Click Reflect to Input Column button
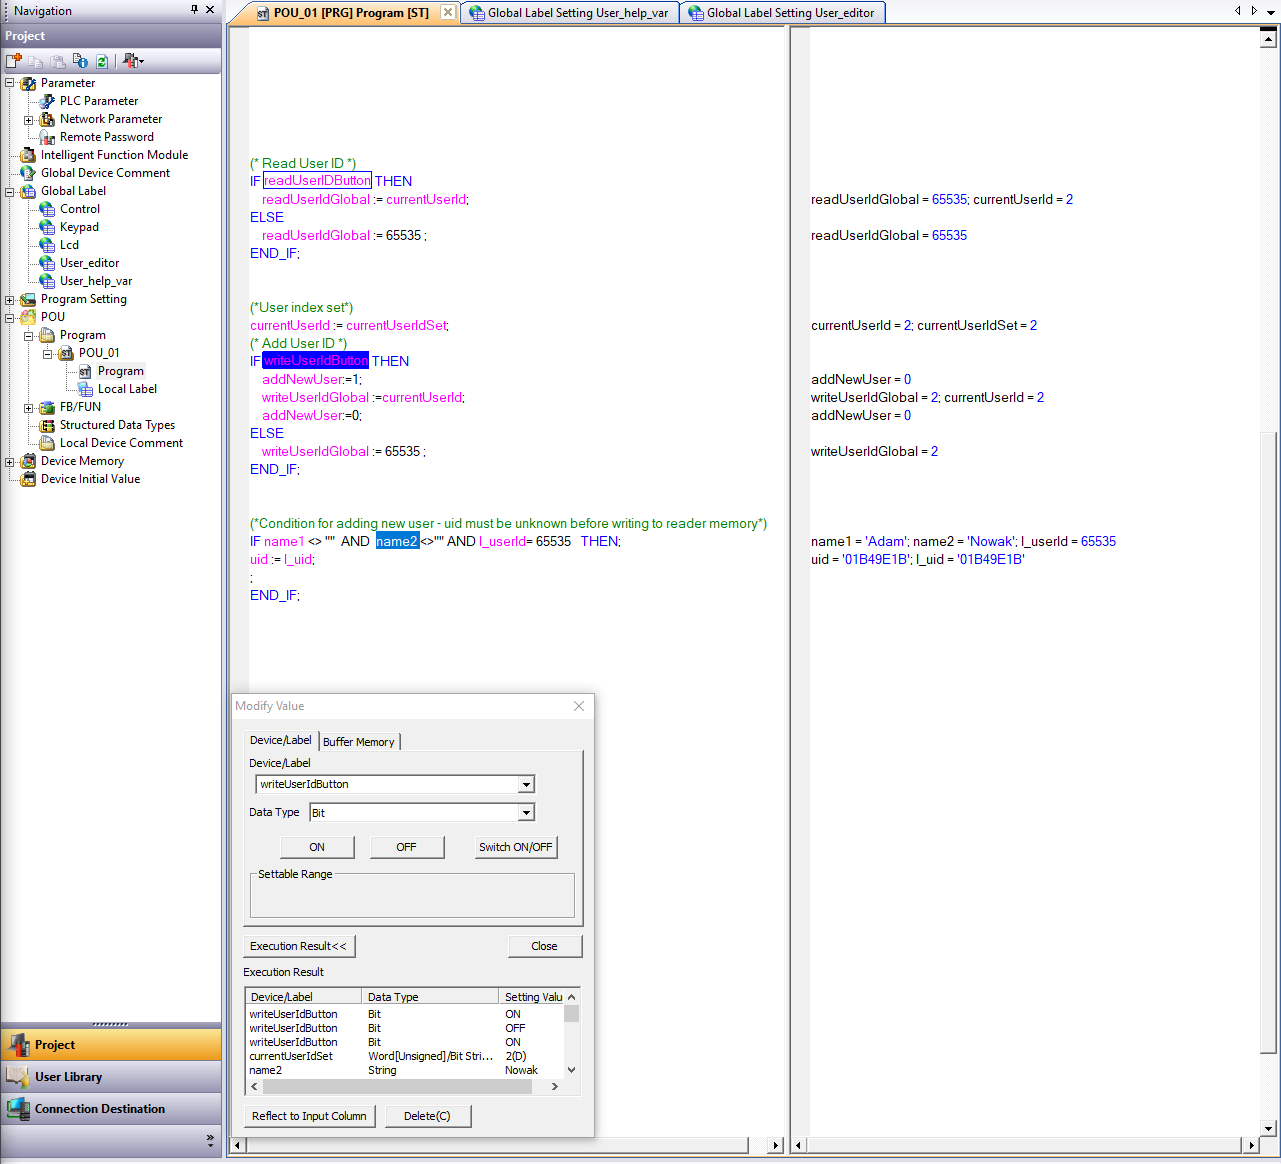The height and width of the screenshot is (1164, 1281). 310,1116
